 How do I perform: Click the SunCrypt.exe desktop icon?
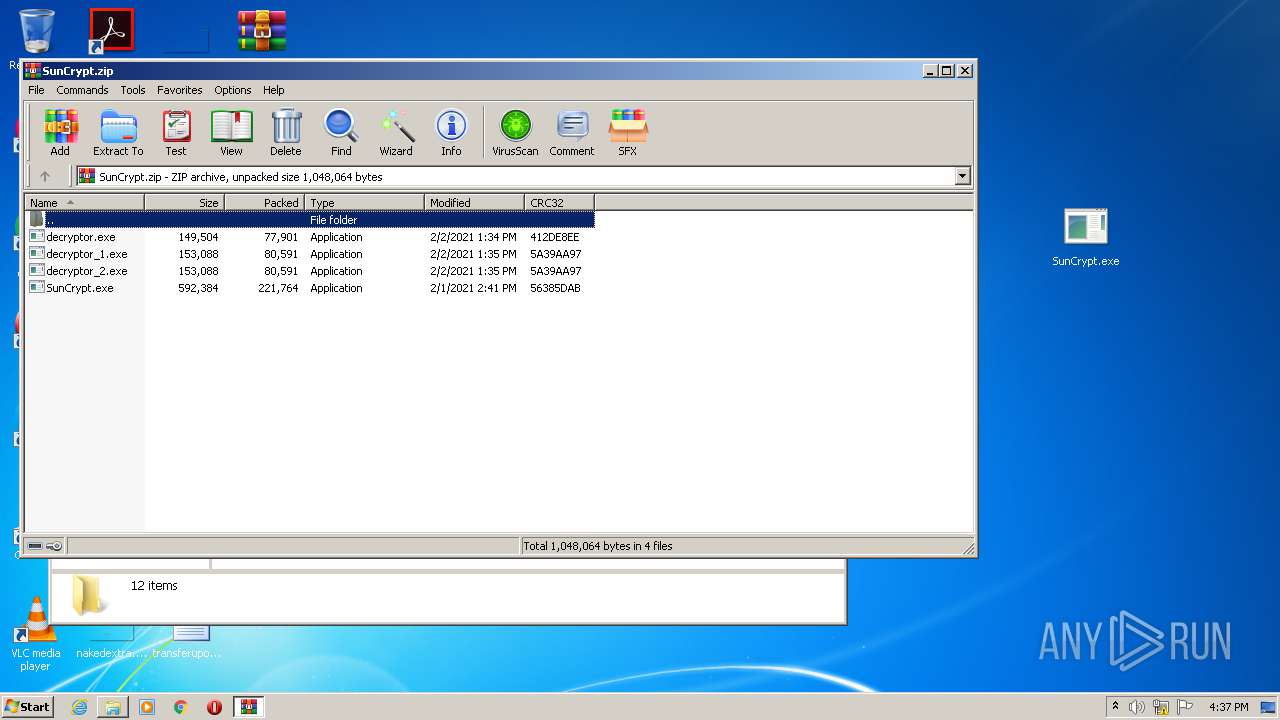tap(1085, 238)
